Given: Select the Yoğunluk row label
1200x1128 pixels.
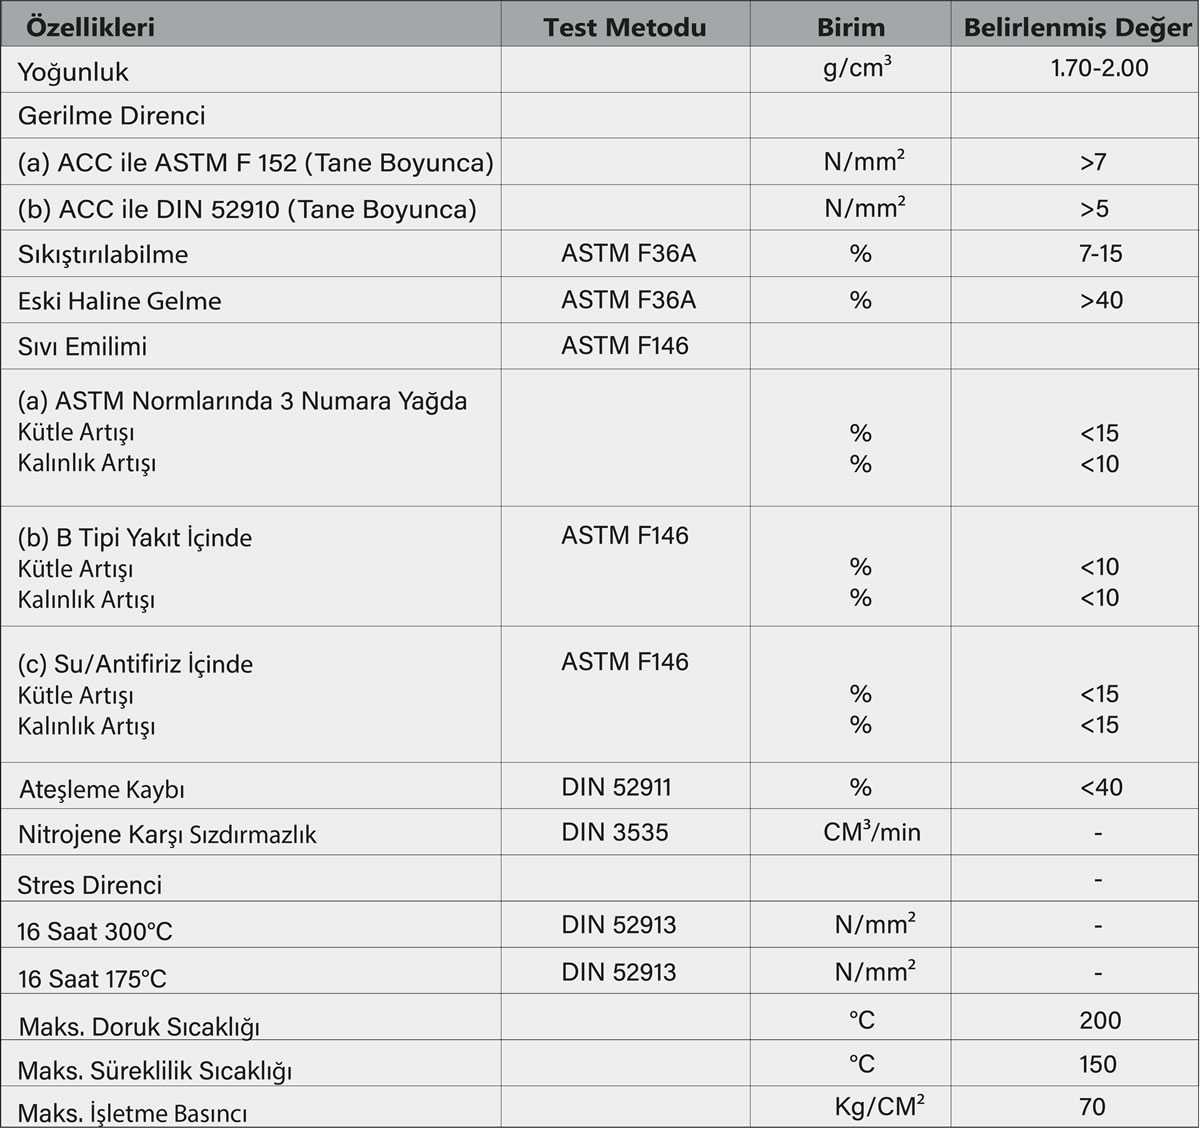Looking at the screenshot, I should tap(73, 72).
